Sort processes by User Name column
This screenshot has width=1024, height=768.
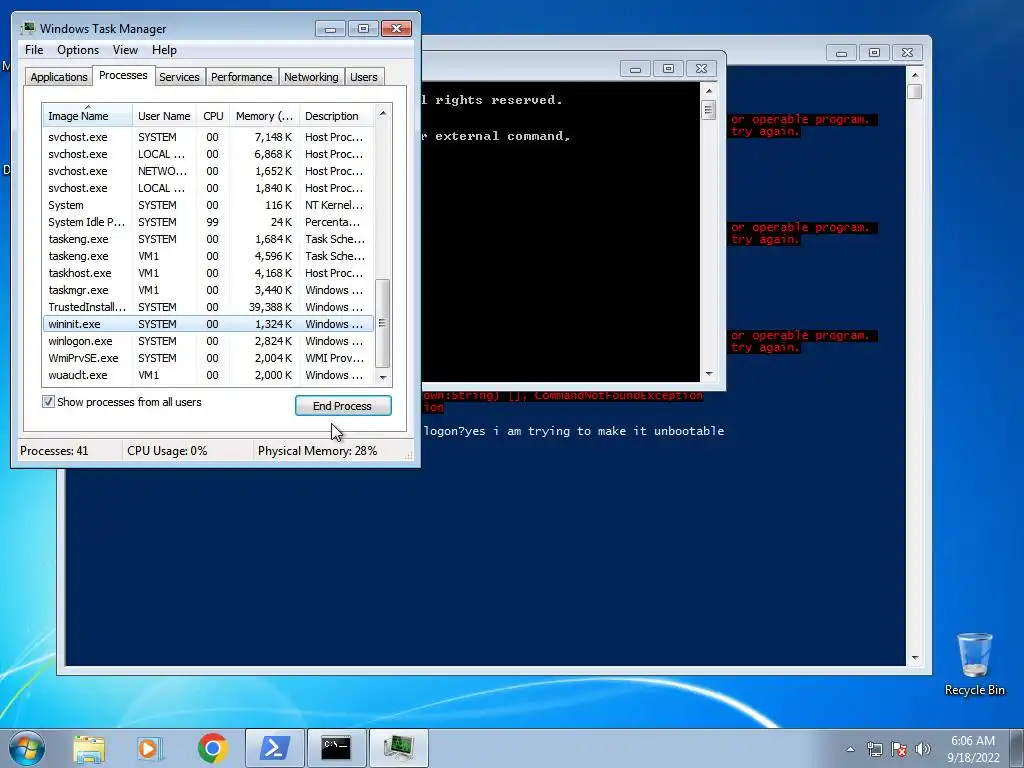pyautogui.click(x=165, y=116)
